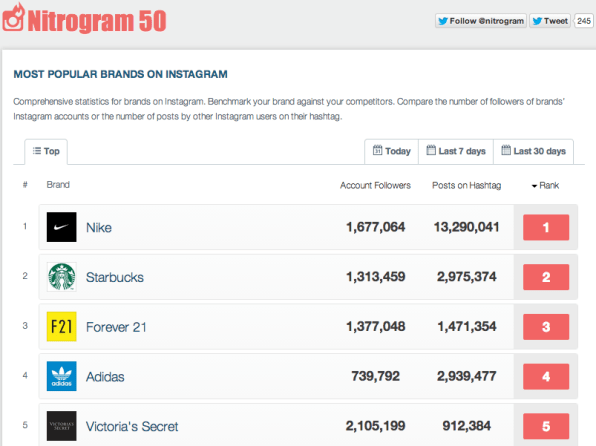Image resolution: width=596 pixels, height=446 pixels.
Task: Click Starbucks follower count 1,313,459
Action: click(376, 276)
